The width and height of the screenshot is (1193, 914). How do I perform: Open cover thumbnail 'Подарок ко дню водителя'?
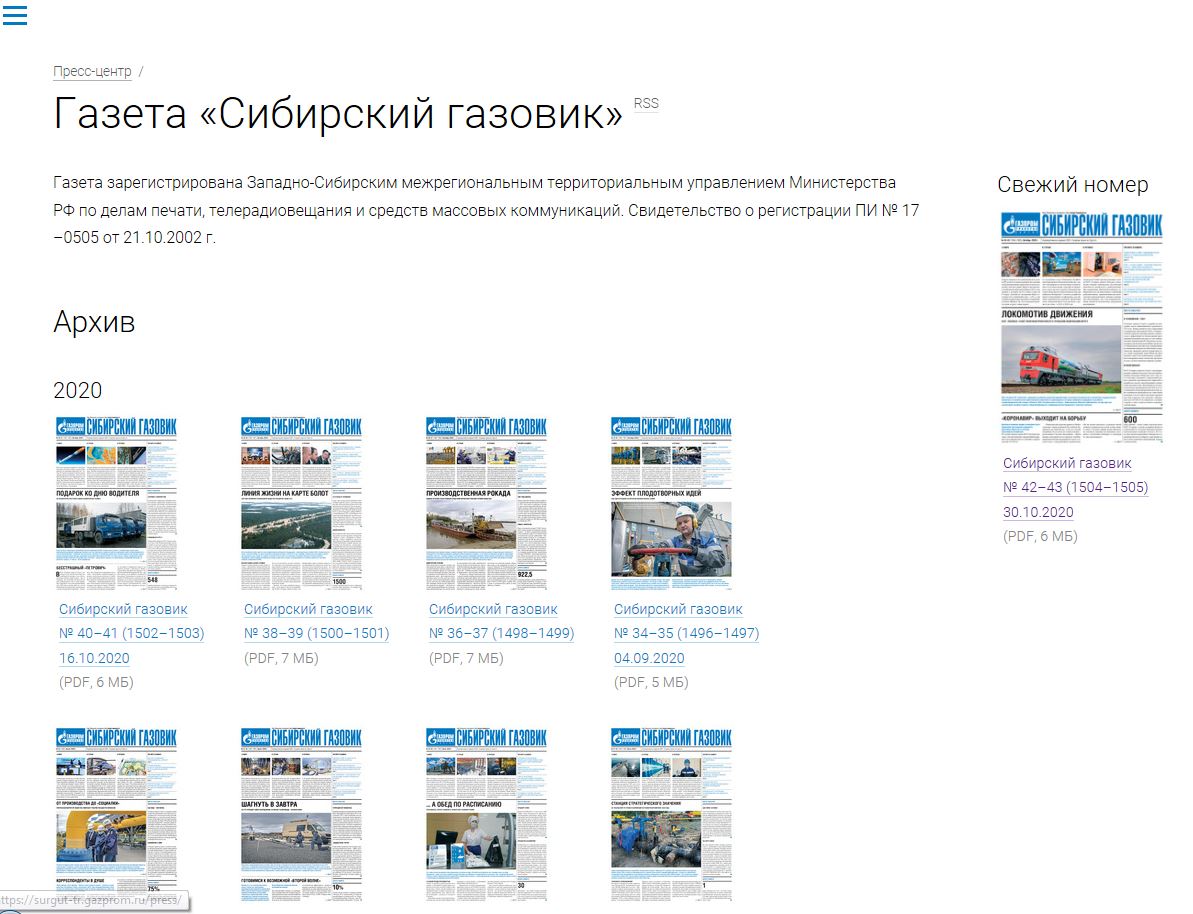(117, 503)
